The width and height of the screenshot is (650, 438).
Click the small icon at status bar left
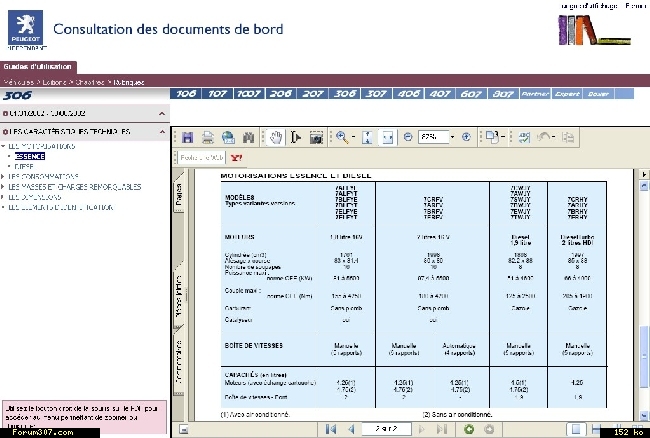pos(184,429)
